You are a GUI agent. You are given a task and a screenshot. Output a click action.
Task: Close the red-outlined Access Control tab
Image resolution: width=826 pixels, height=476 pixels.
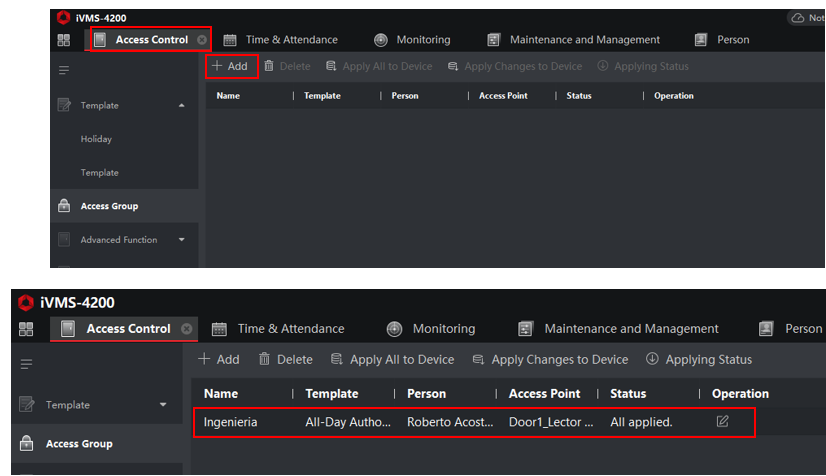click(x=202, y=39)
